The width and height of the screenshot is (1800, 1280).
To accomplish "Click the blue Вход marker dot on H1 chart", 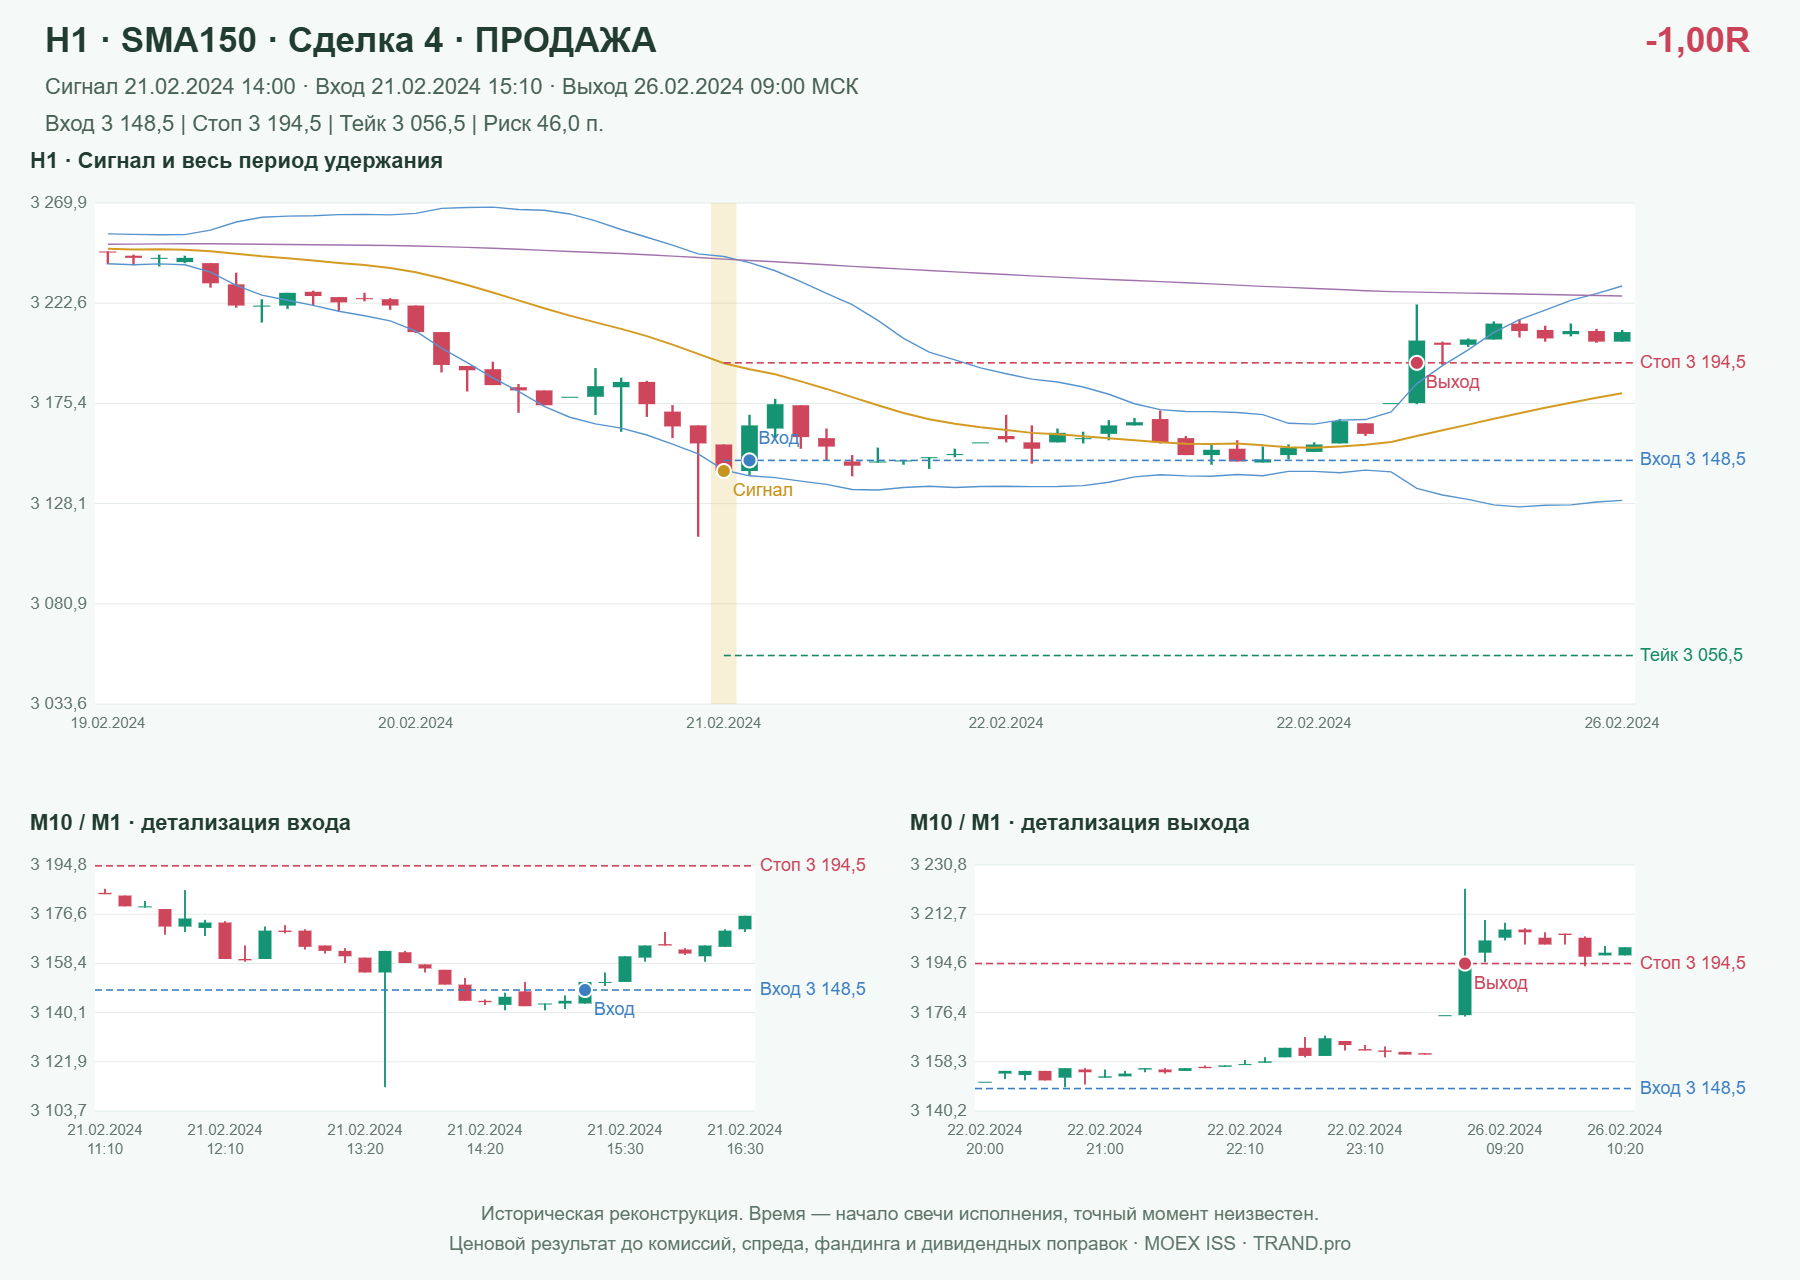I will pyautogui.click(x=749, y=460).
